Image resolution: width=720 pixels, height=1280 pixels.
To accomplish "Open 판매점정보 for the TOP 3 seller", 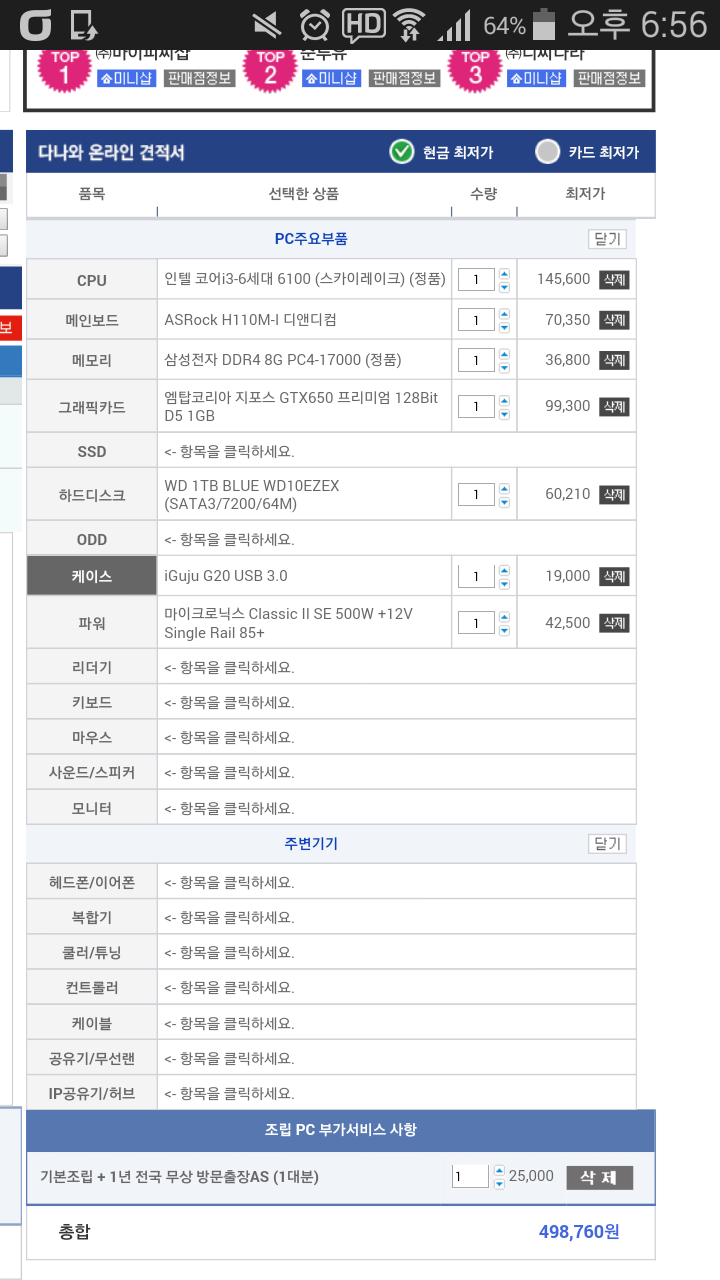I will 609,78.
